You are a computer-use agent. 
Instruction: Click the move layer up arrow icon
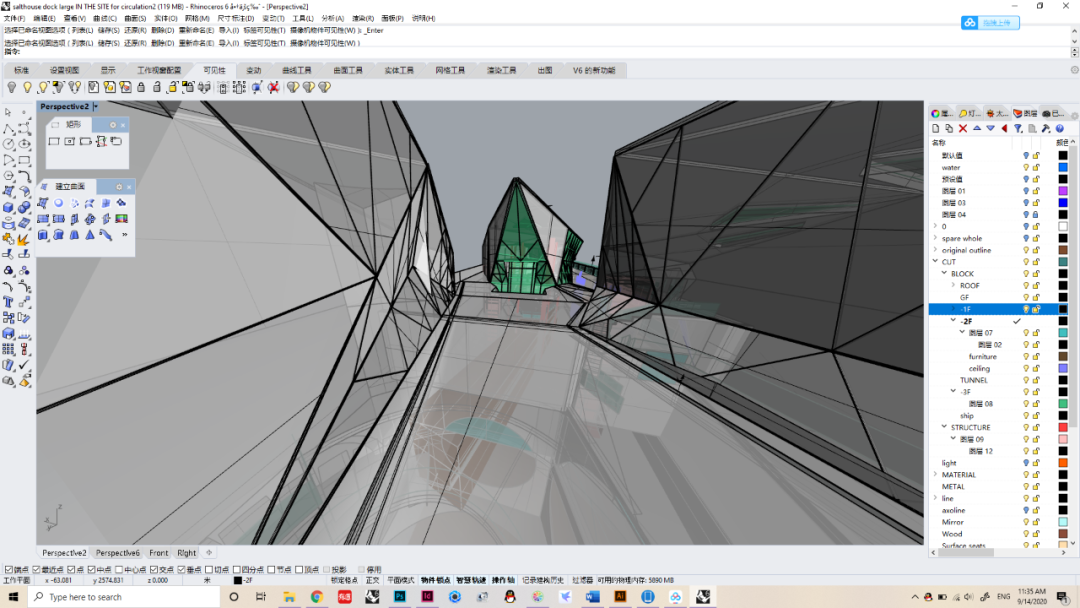(977, 129)
